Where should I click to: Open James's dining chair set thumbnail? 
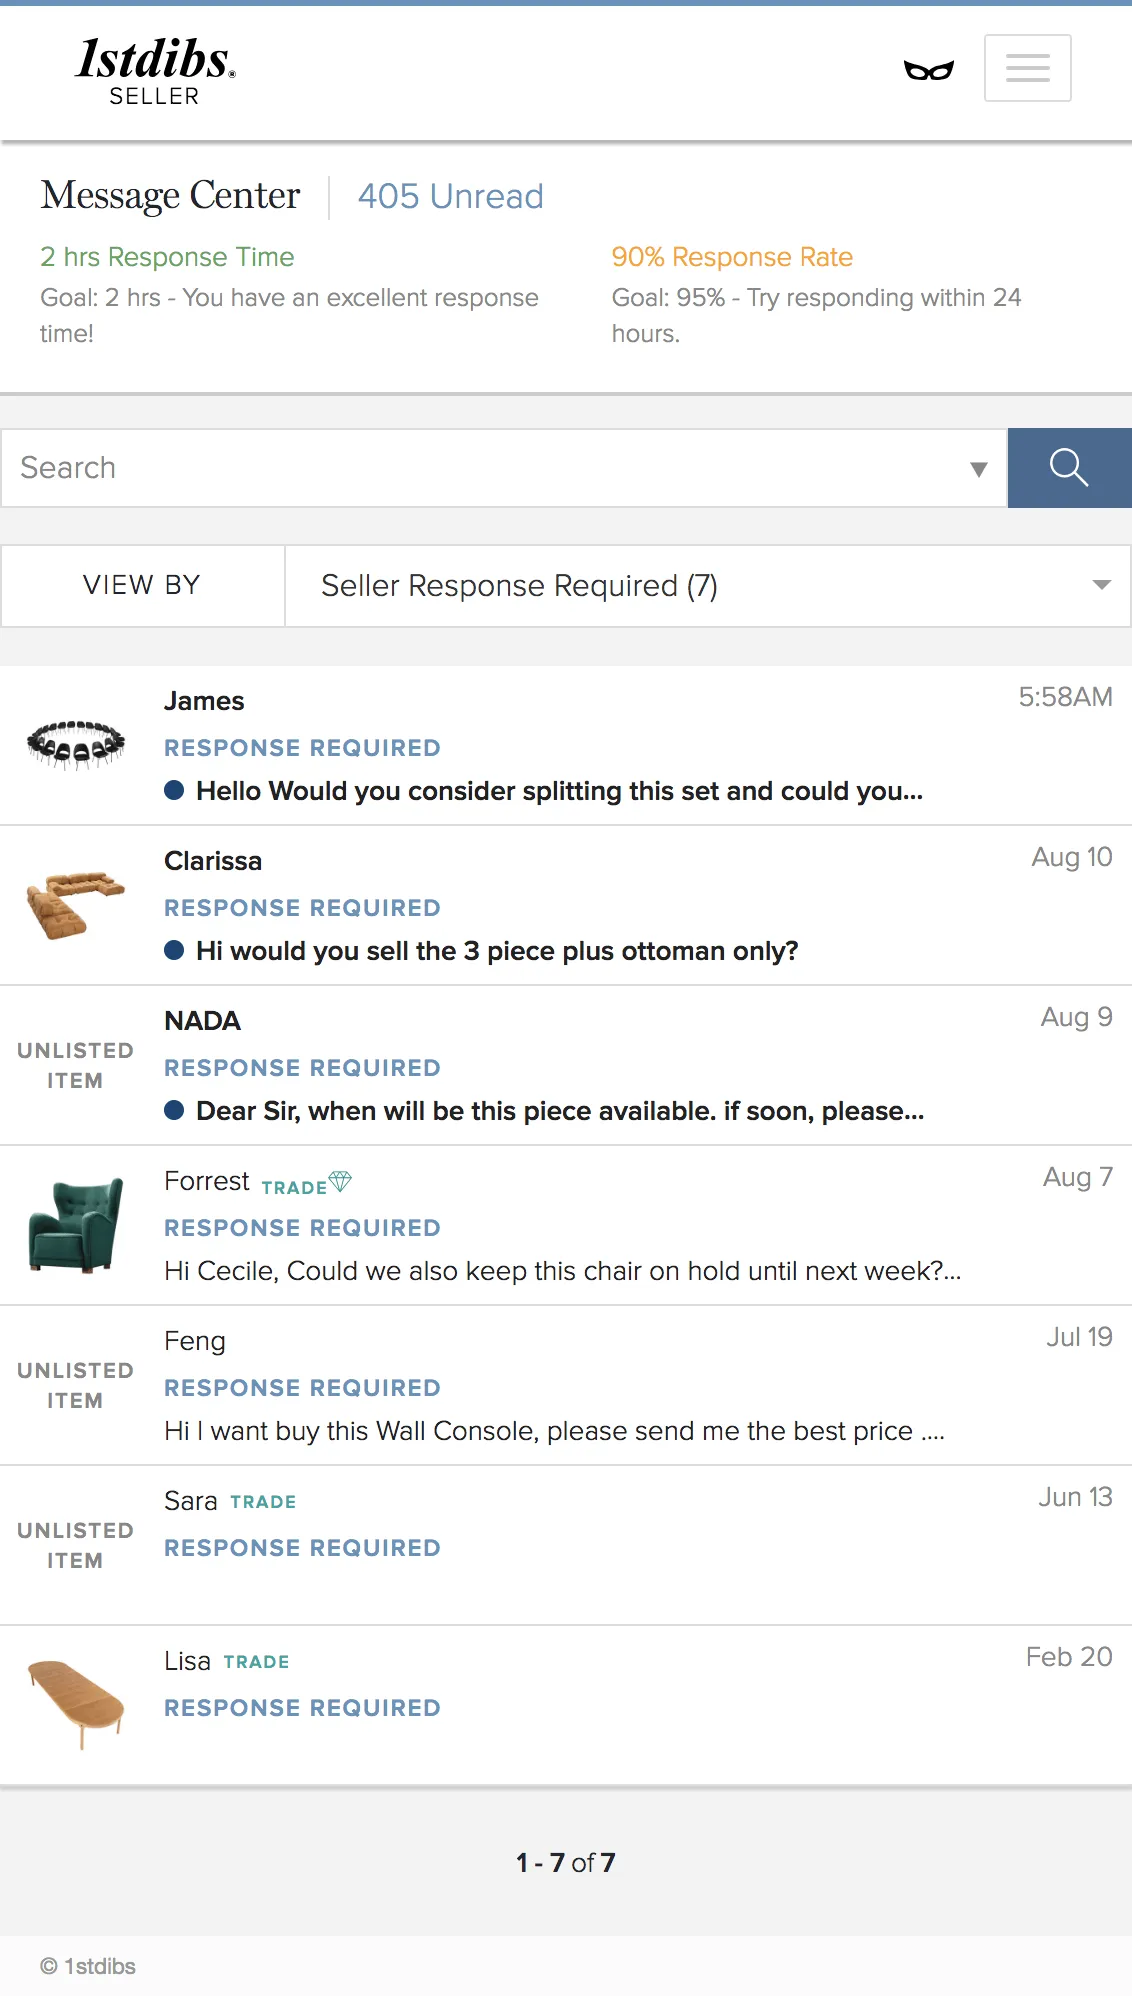click(76, 745)
